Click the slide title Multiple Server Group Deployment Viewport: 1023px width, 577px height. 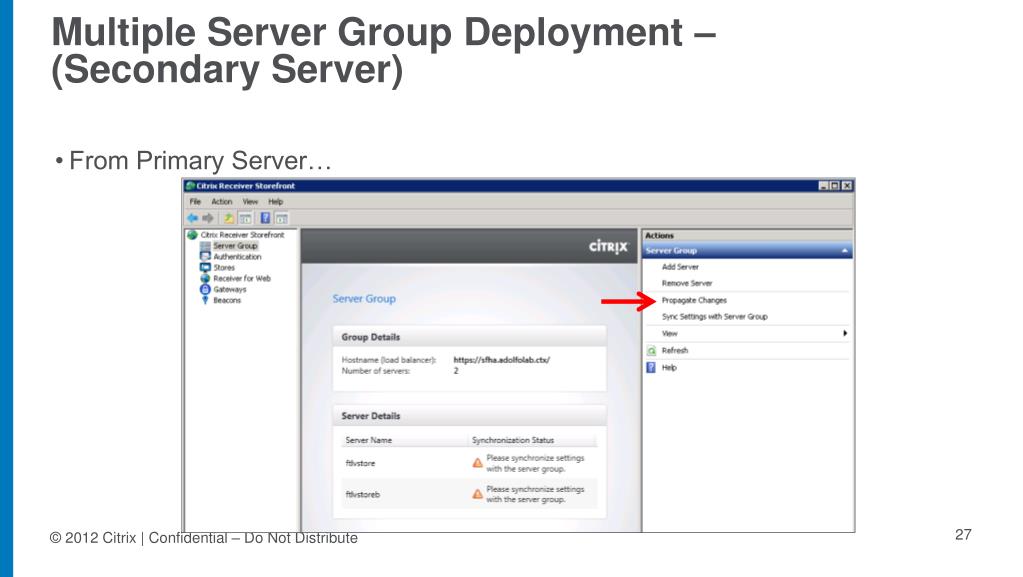tap(384, 51)
